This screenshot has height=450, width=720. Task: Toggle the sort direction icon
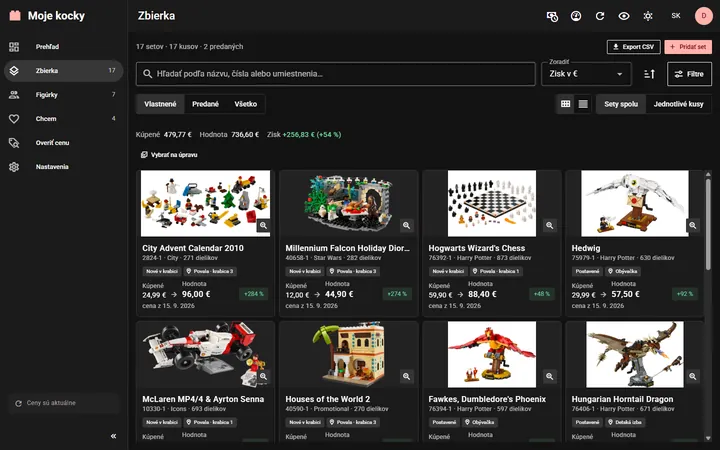(649, 74)
